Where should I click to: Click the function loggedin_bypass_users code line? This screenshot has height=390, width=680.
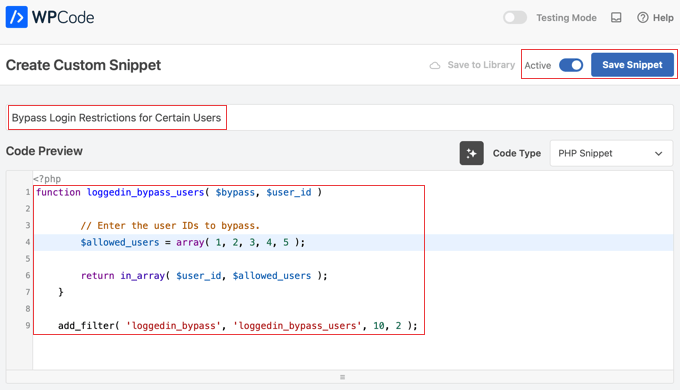[x=179, y=192]
